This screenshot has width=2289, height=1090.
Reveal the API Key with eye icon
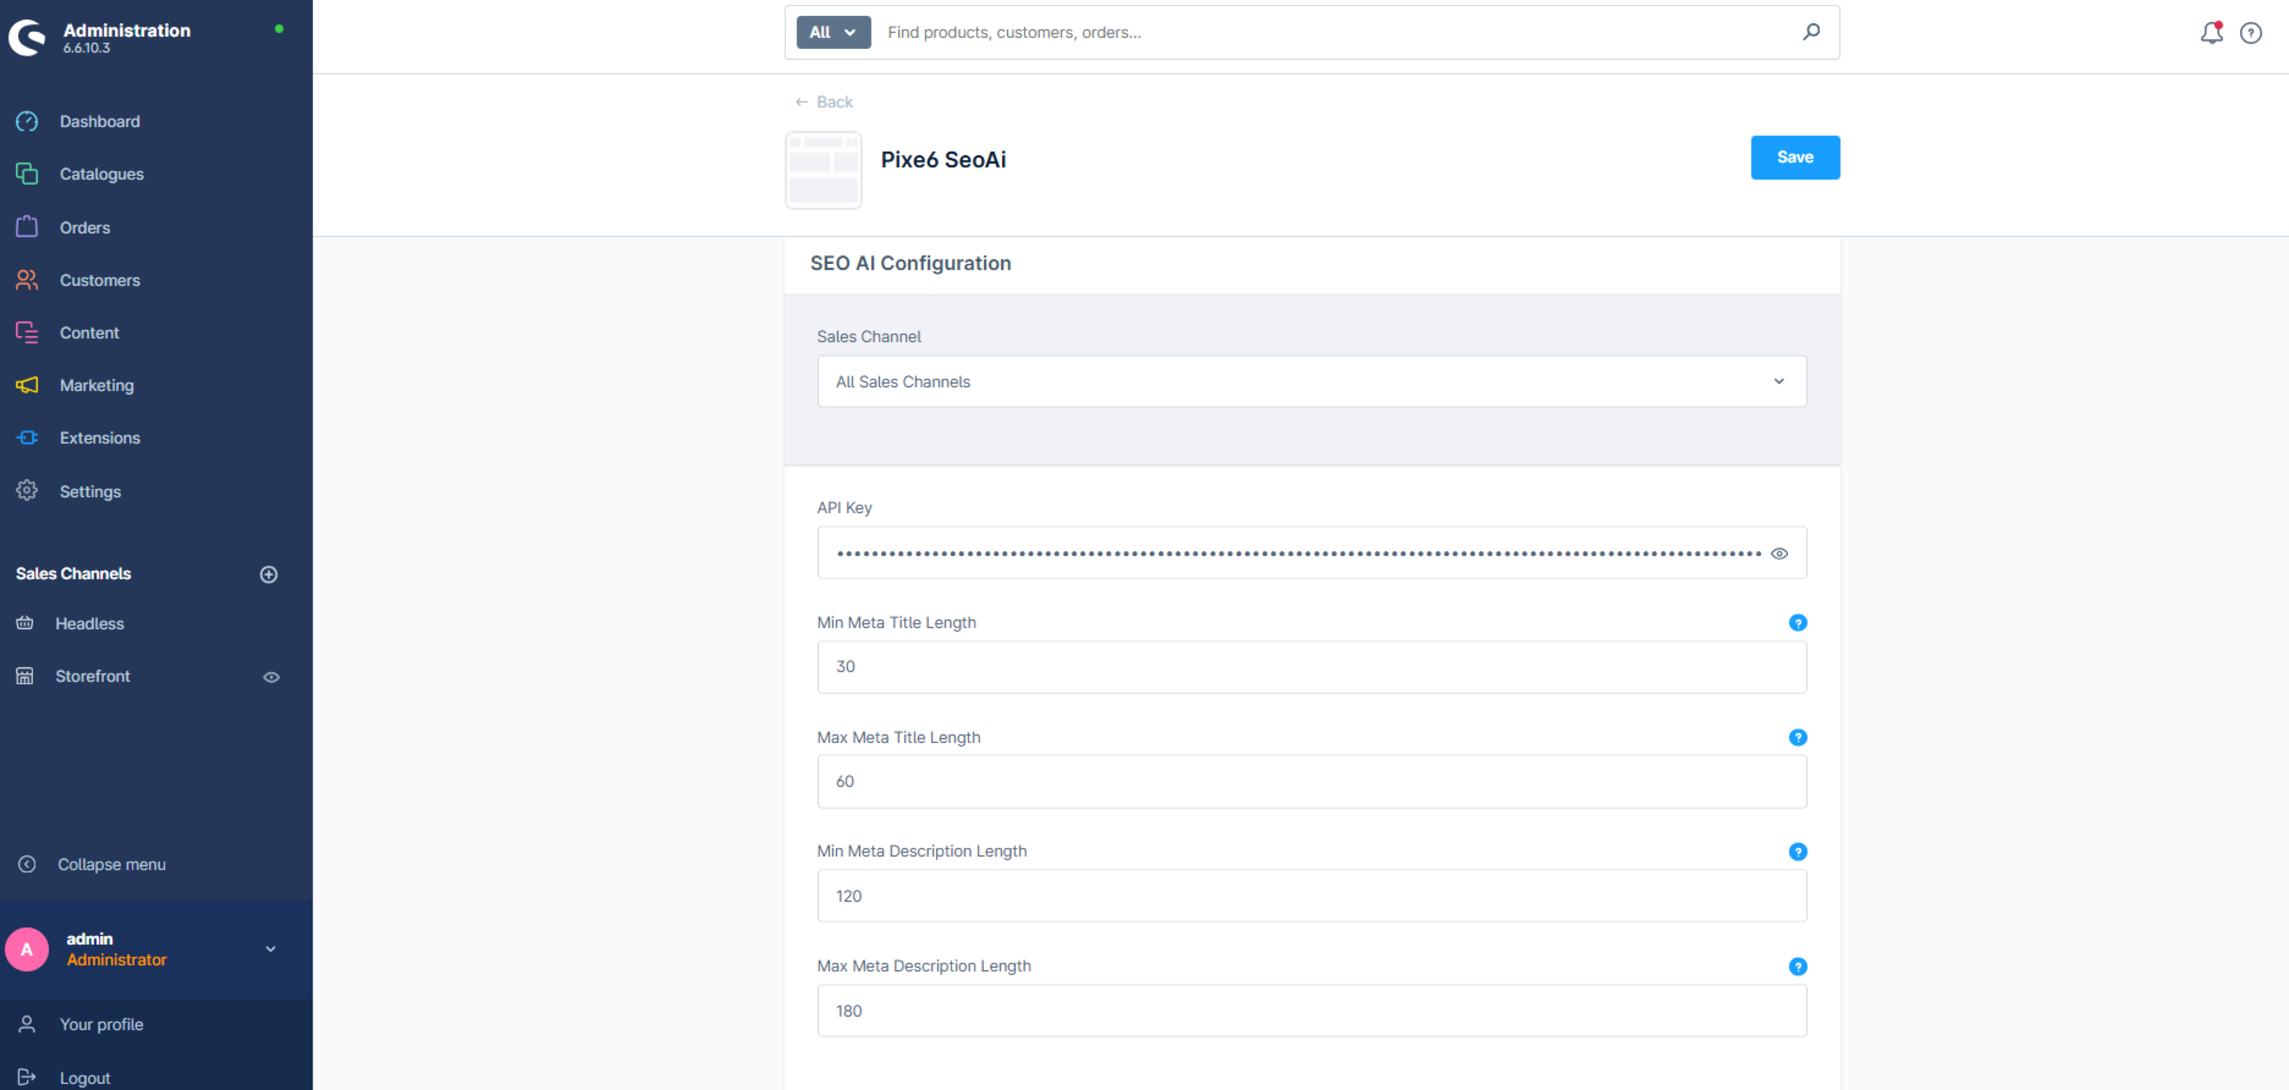(x=1779, y=553)
